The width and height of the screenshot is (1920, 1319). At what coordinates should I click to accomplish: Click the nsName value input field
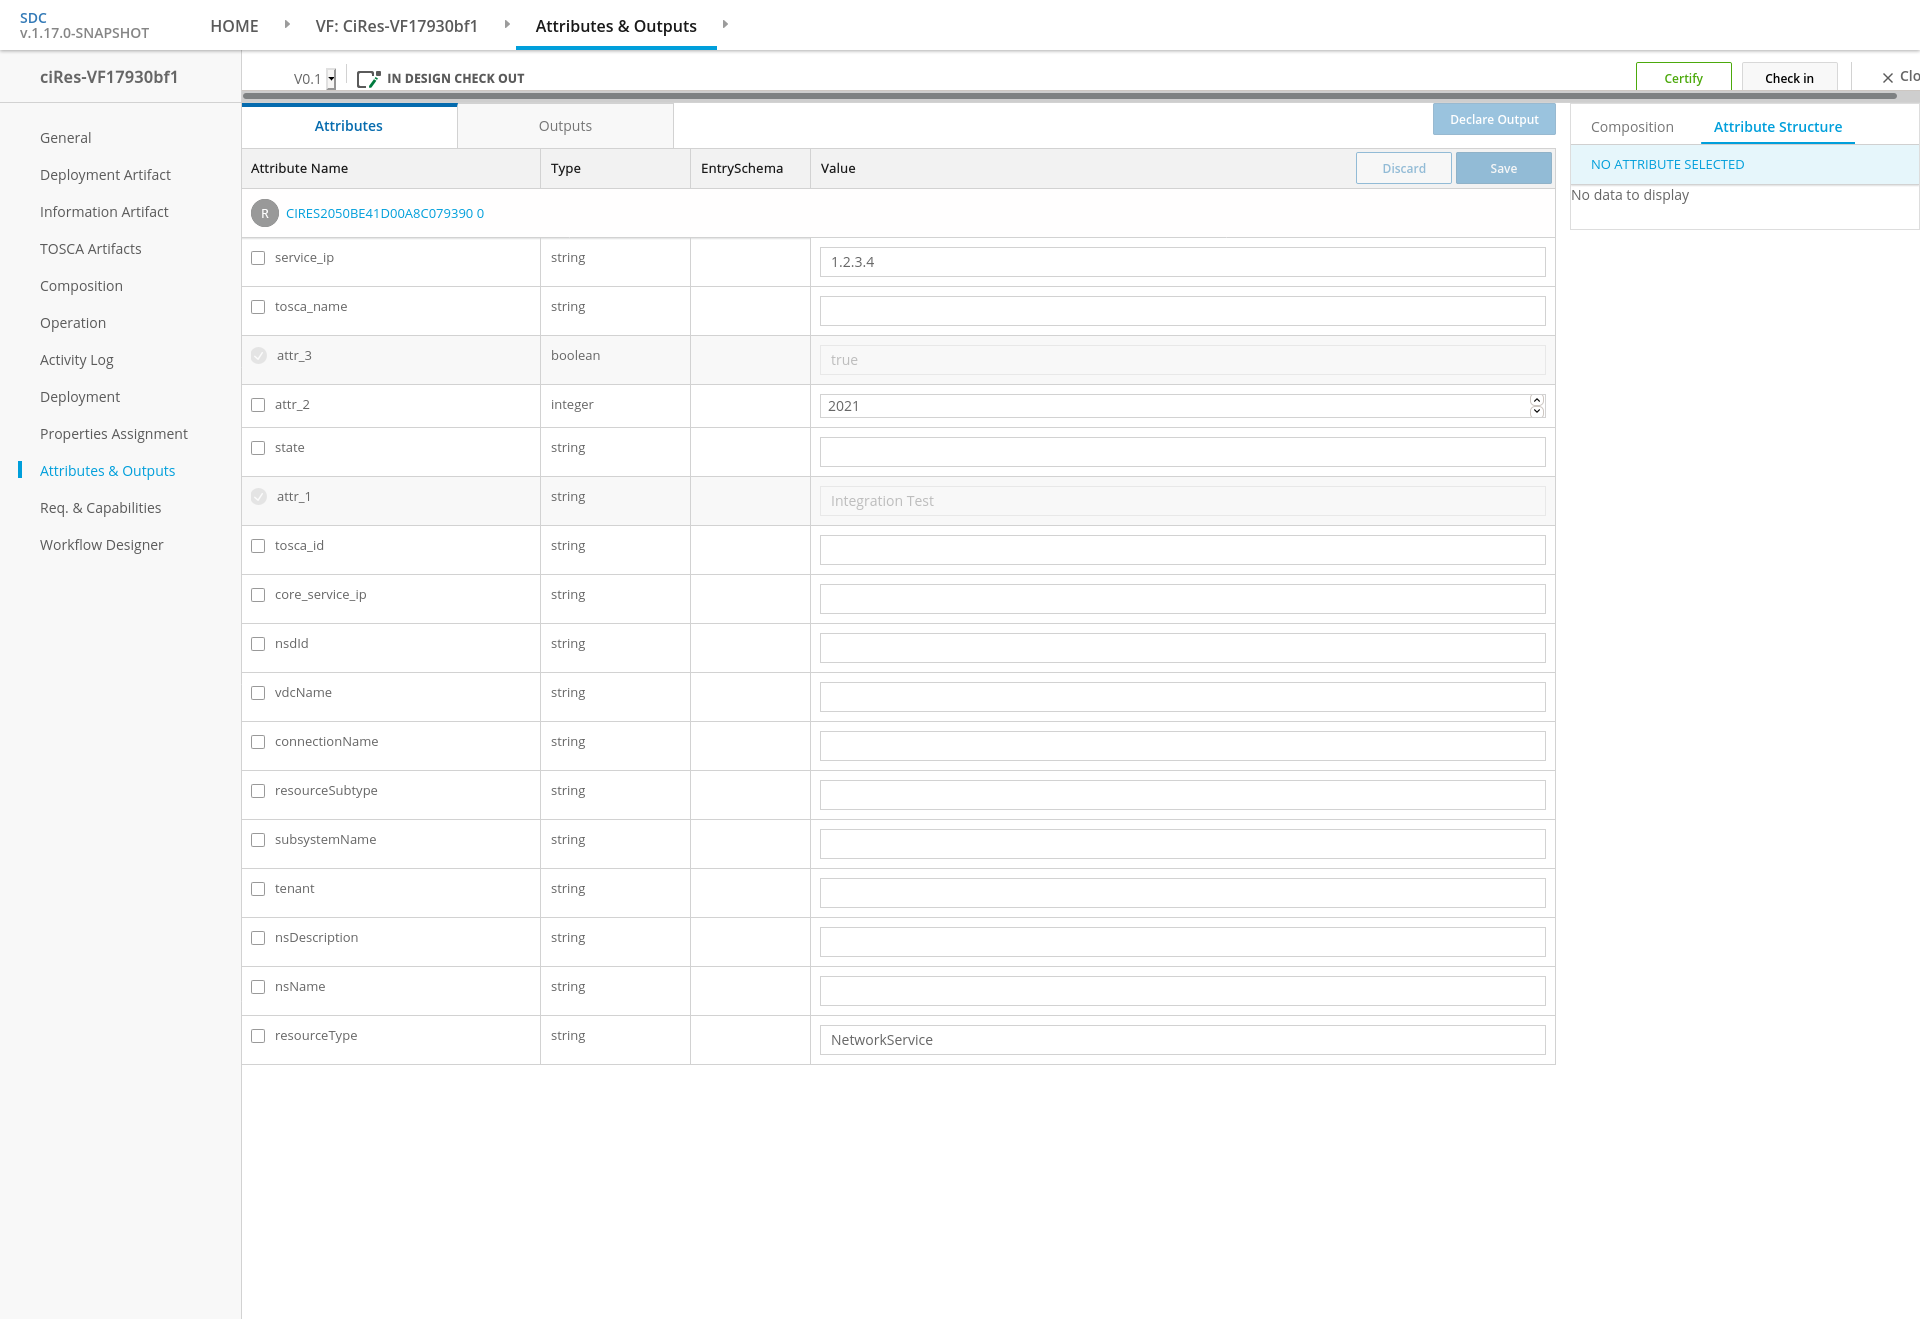pyautogui.click(x=1182, y=991)
